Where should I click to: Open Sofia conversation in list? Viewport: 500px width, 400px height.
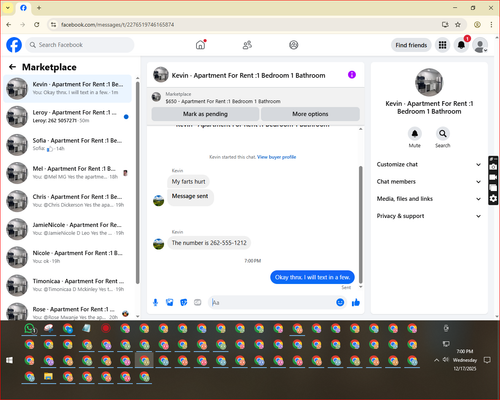68,145
